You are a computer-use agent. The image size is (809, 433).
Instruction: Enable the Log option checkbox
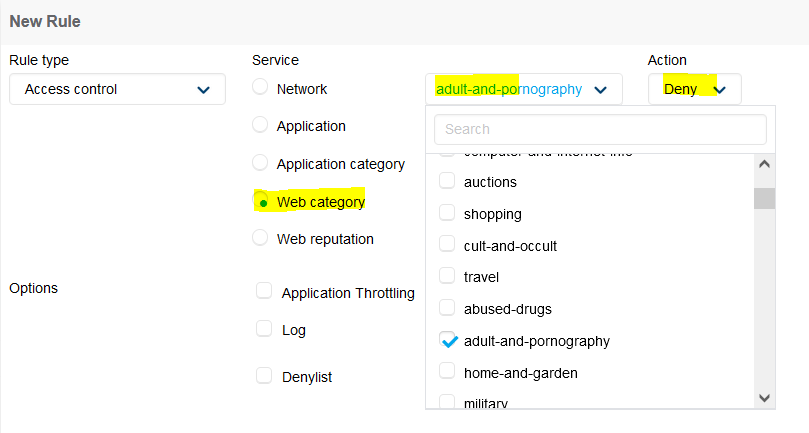point(264,328)
